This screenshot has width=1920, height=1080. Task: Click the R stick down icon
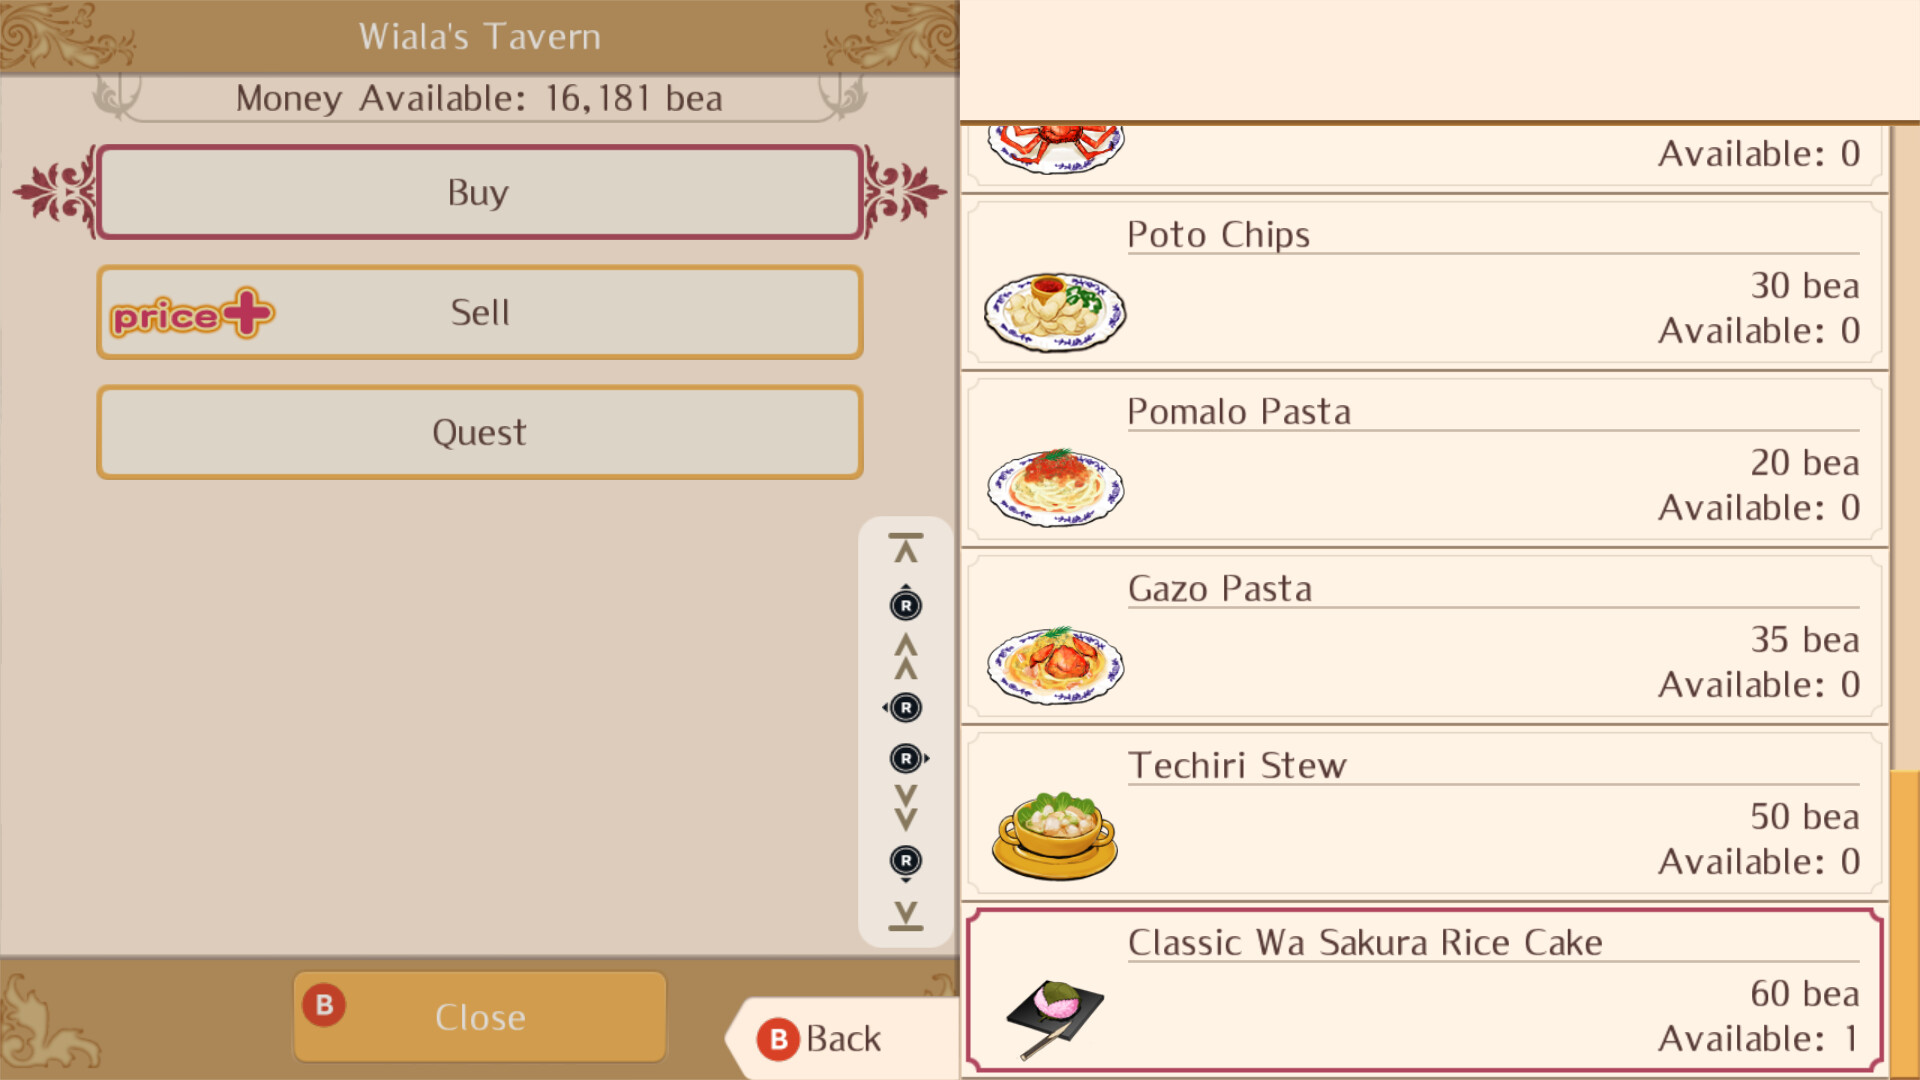tap(906, 862)
